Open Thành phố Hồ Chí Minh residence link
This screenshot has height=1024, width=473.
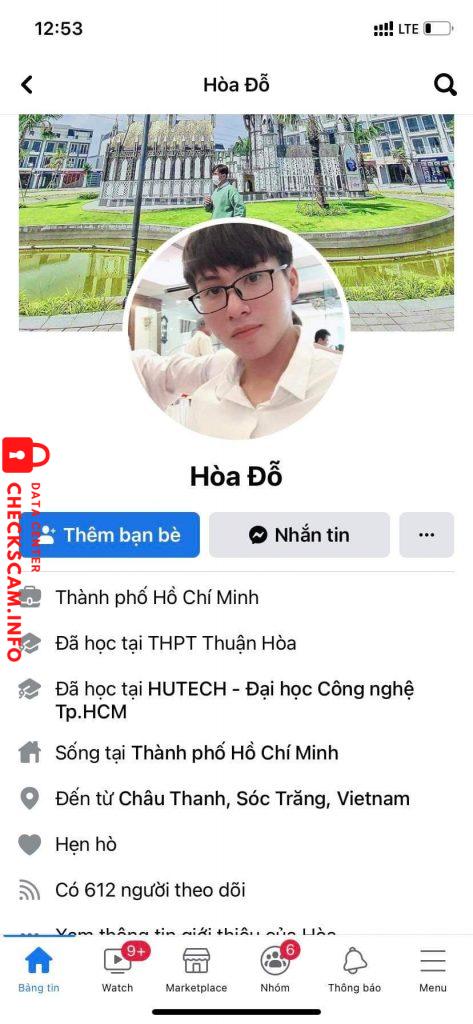(235, 753)
